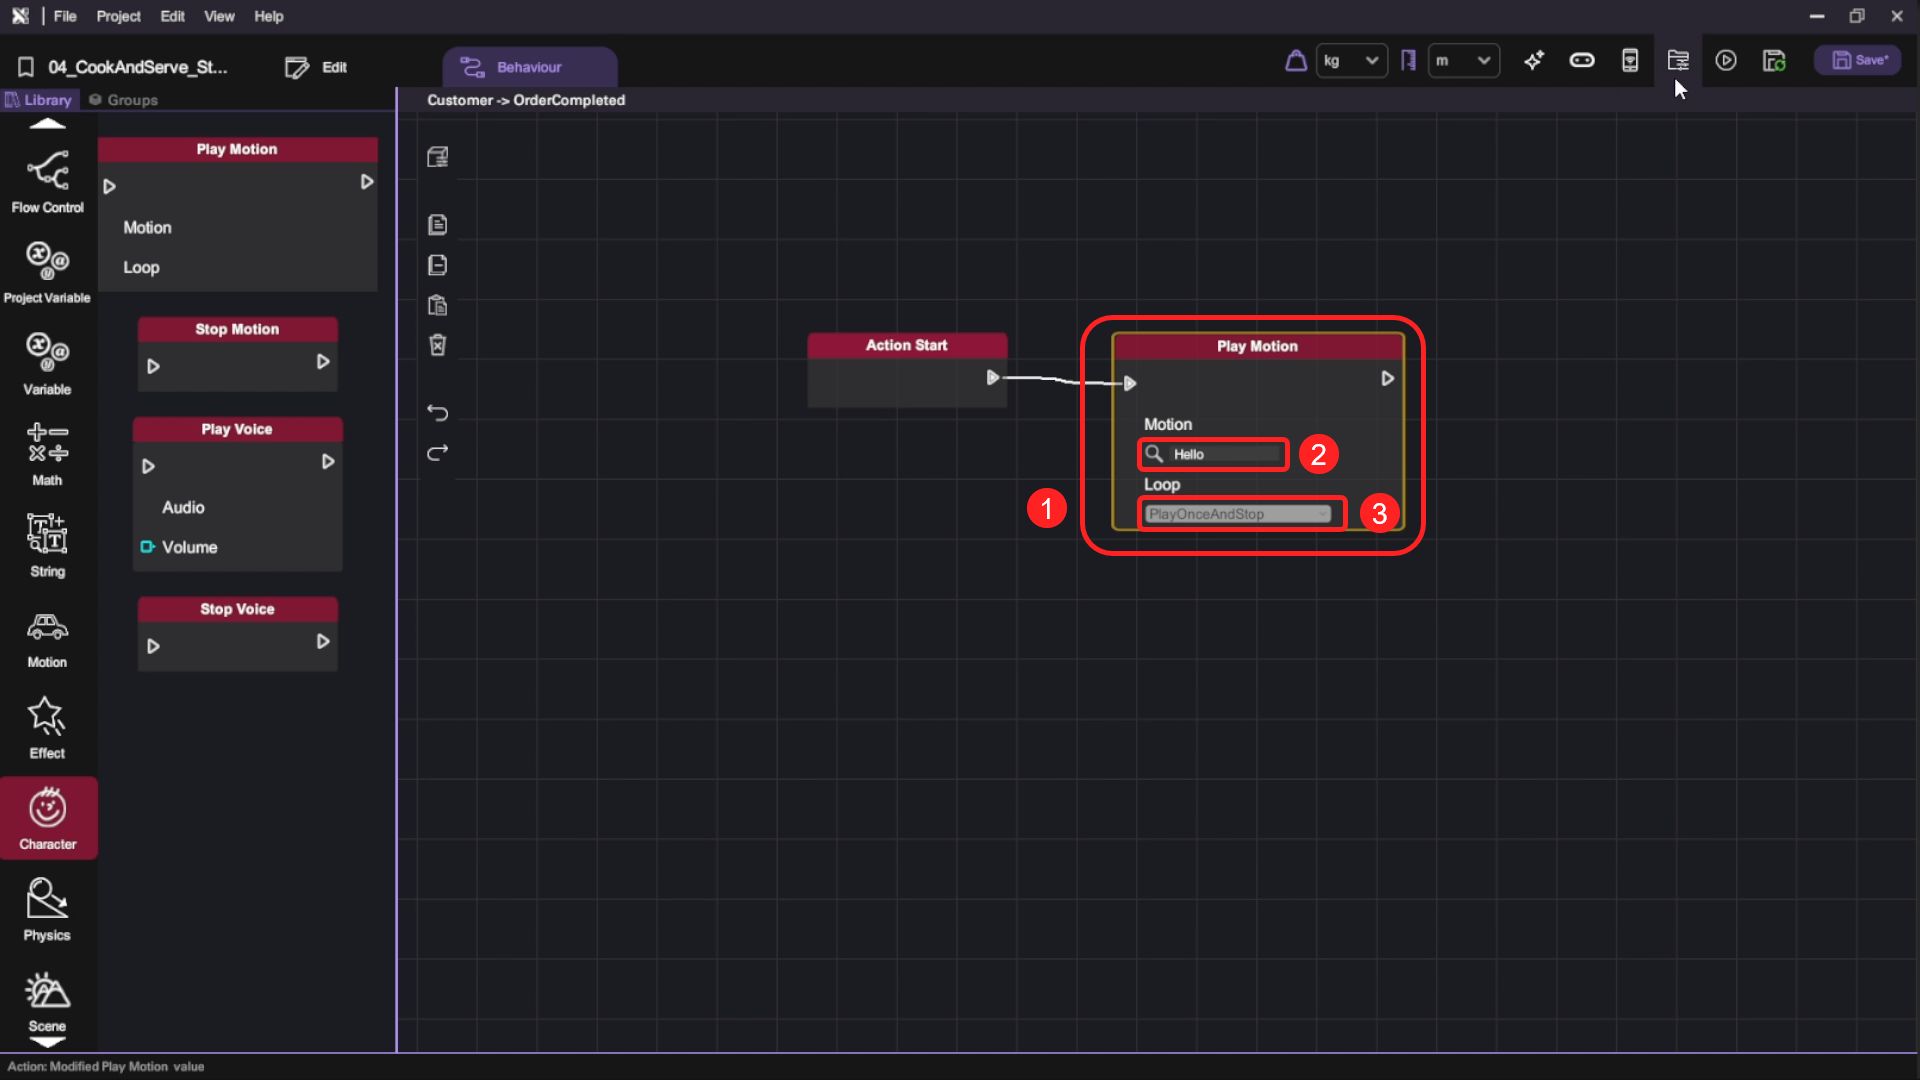The image size is (1920, 1080).
Task: Open the Project menu
Action: click(118, 16)
